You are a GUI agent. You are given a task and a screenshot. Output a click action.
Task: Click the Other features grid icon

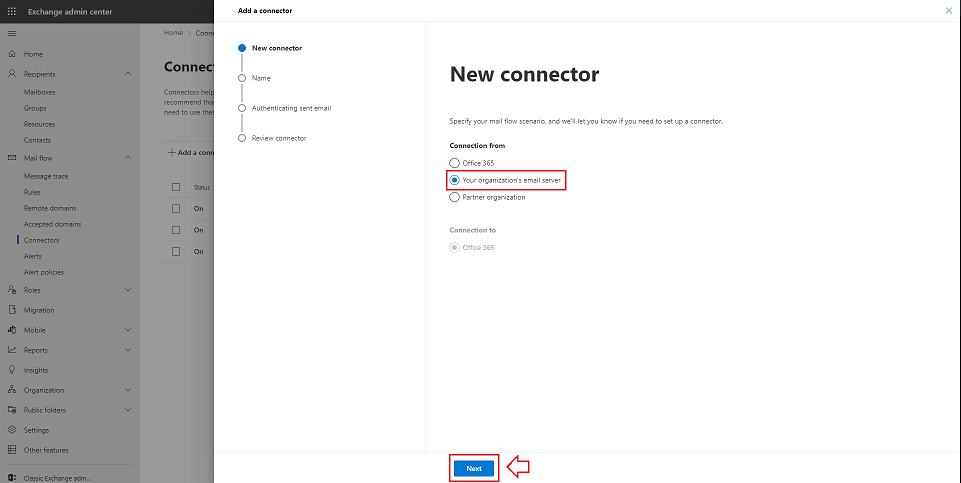(x=12, y=450)
